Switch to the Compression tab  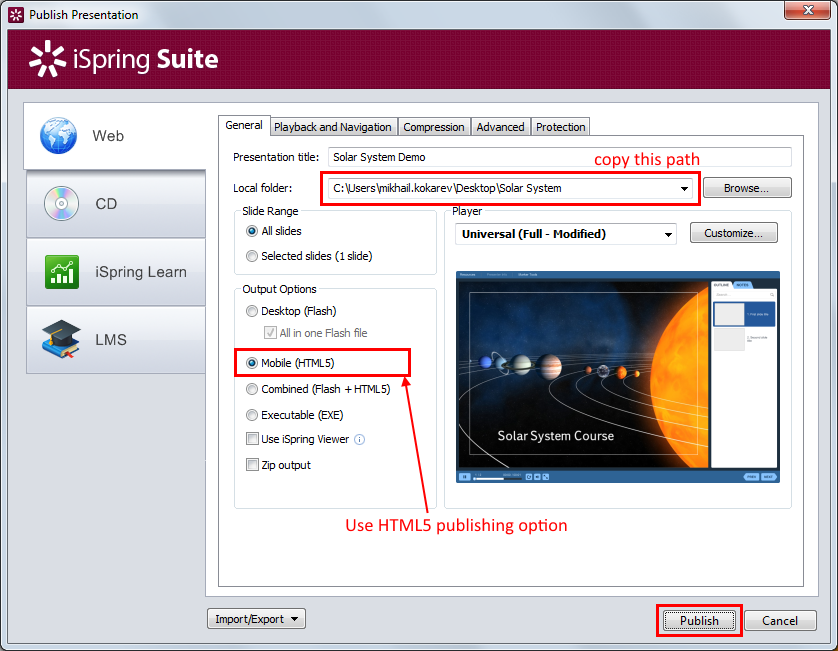click(x=434, y=127)
